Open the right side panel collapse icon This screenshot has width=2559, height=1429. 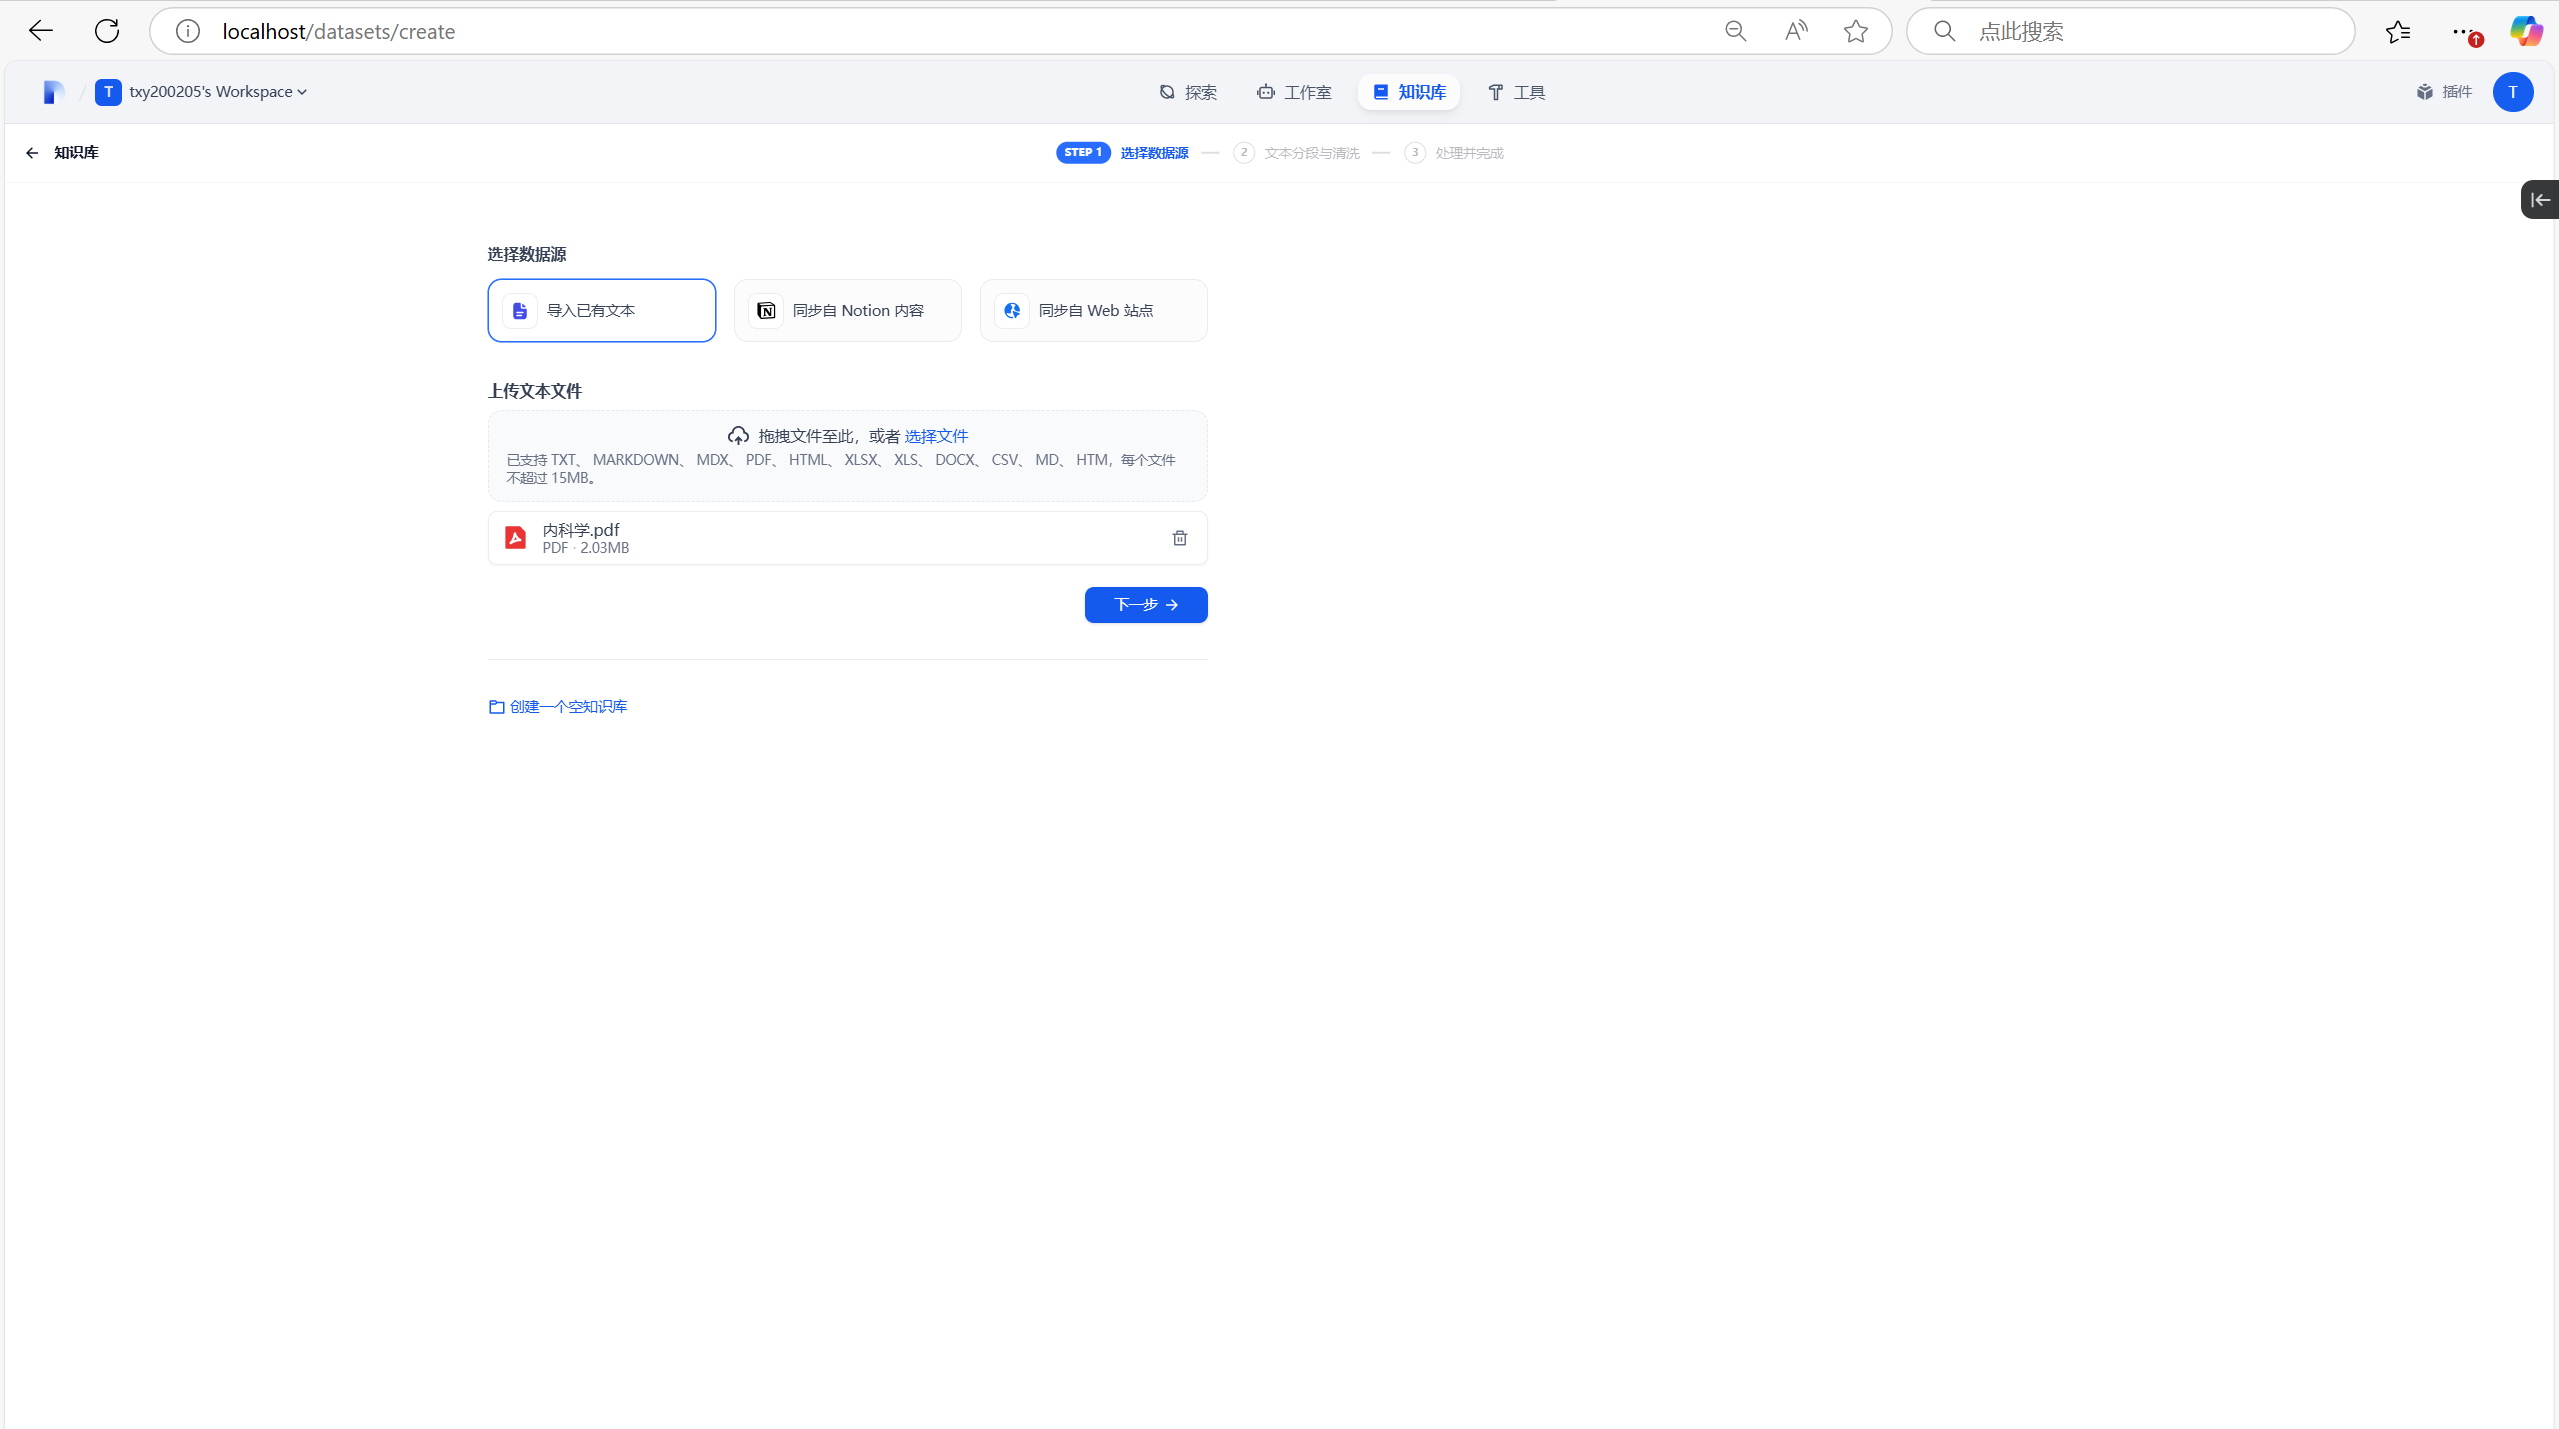click(x=2539, y=200)
